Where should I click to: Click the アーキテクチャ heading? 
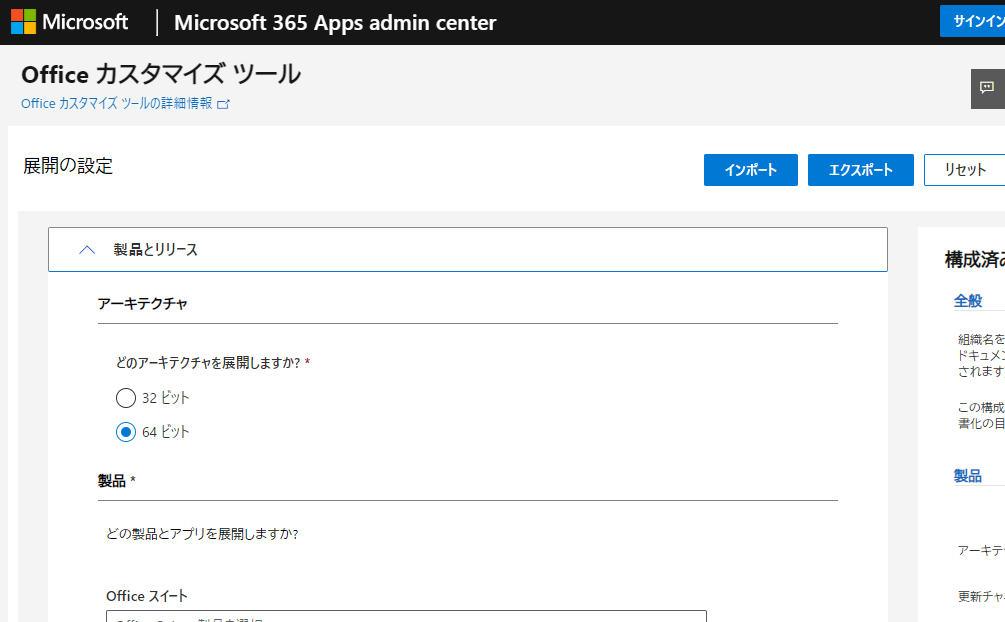click(142, 303)
